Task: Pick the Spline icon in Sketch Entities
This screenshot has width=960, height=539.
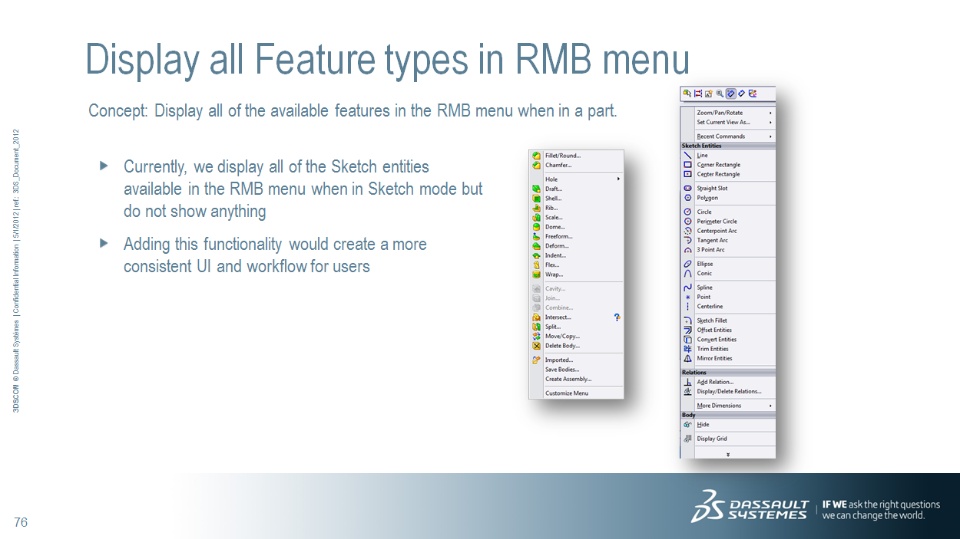Action: [688, 287]
